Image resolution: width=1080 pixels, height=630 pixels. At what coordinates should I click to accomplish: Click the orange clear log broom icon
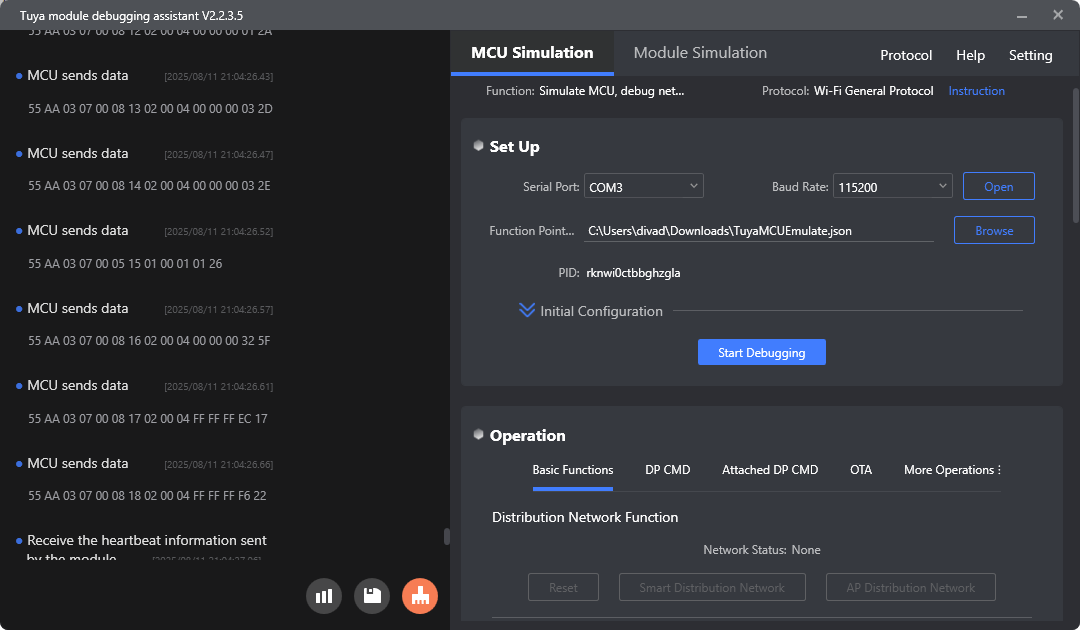[420, 596]
